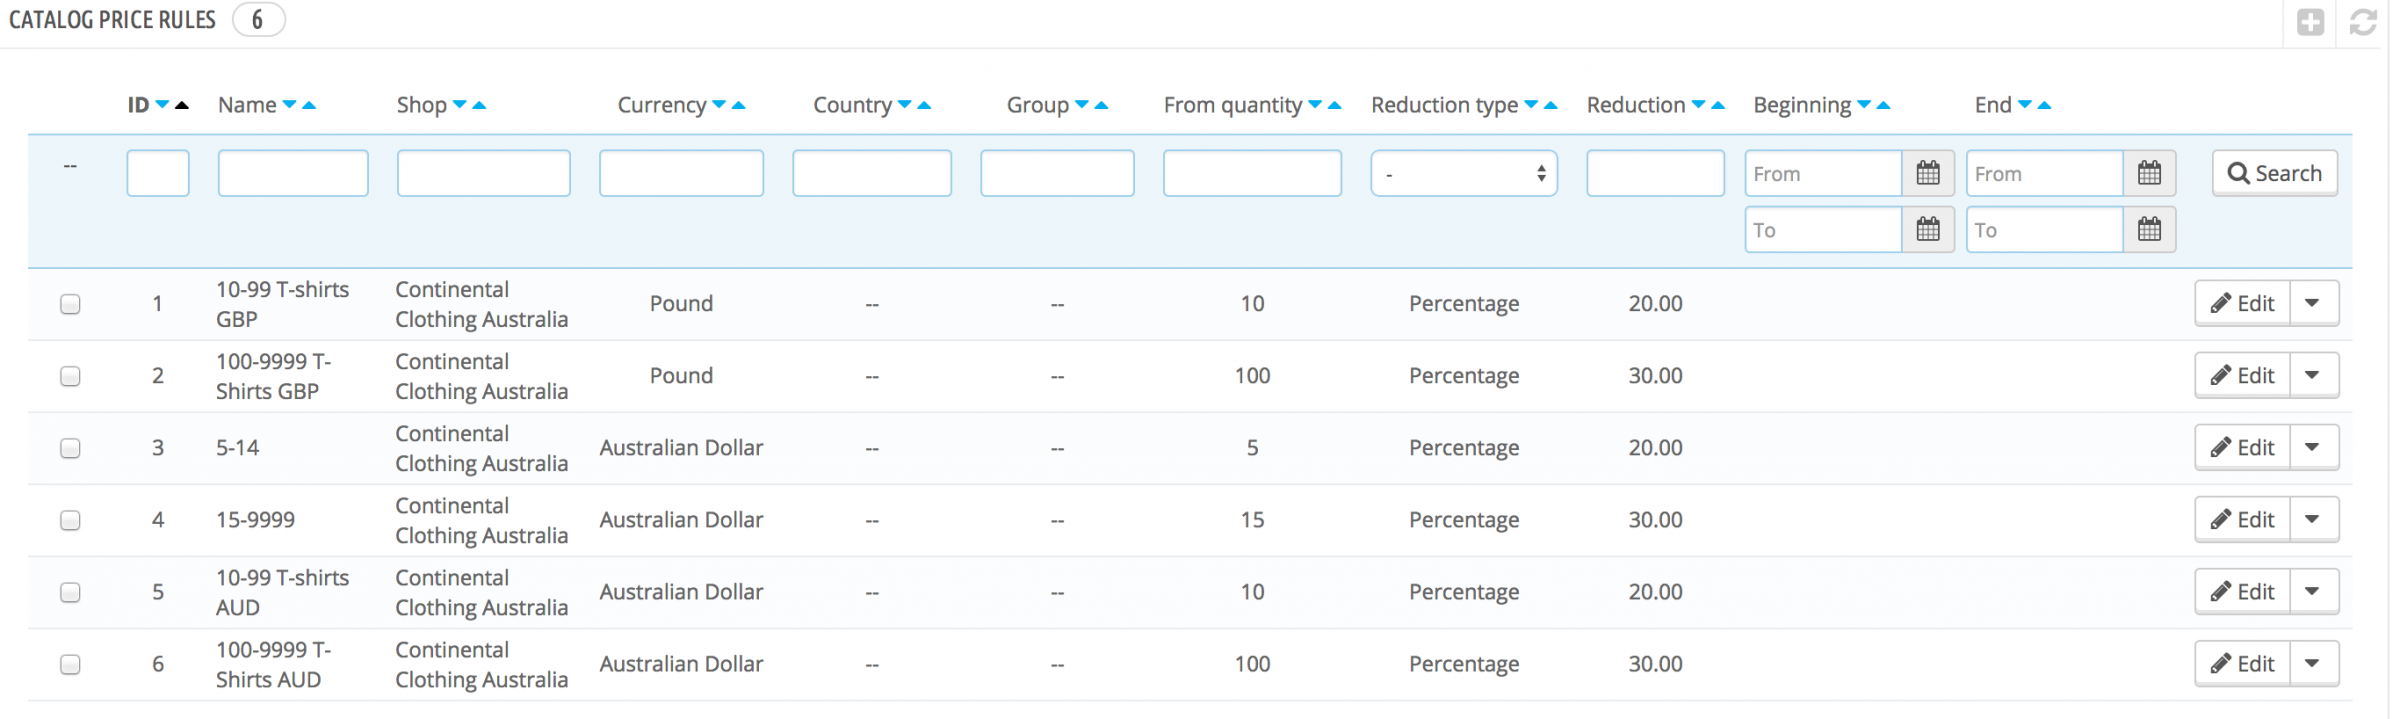Screen dimensions: 2400x719
Task: Sort Name column descending arrow
Action: click(x=290, y=105)
